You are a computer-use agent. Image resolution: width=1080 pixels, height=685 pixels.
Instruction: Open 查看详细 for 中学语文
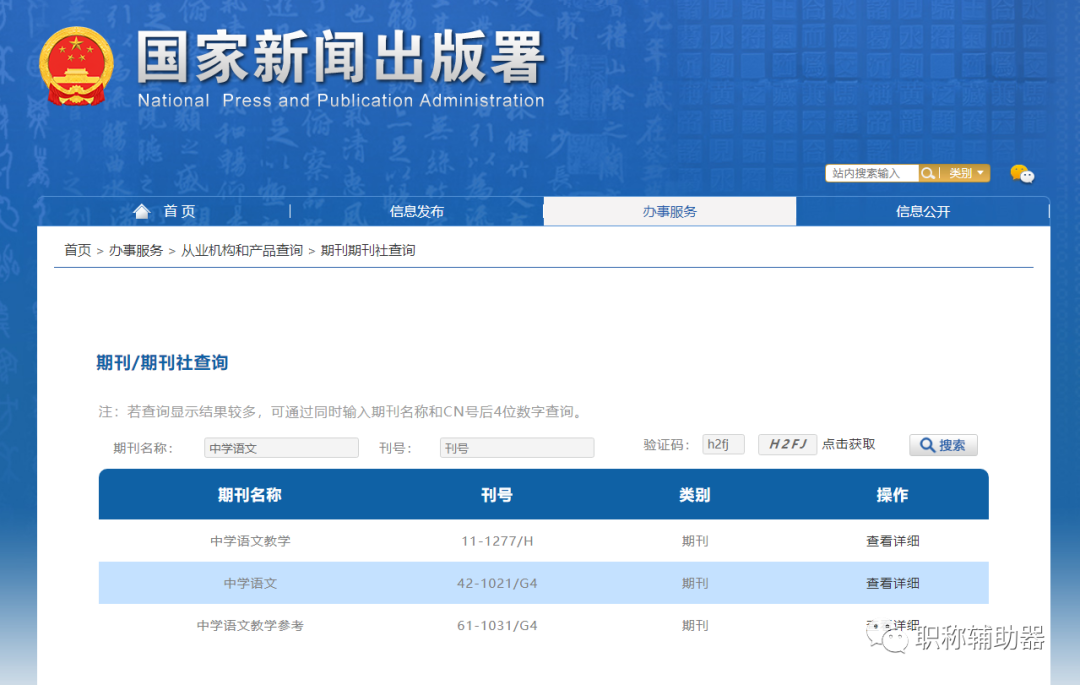(891, 583)
